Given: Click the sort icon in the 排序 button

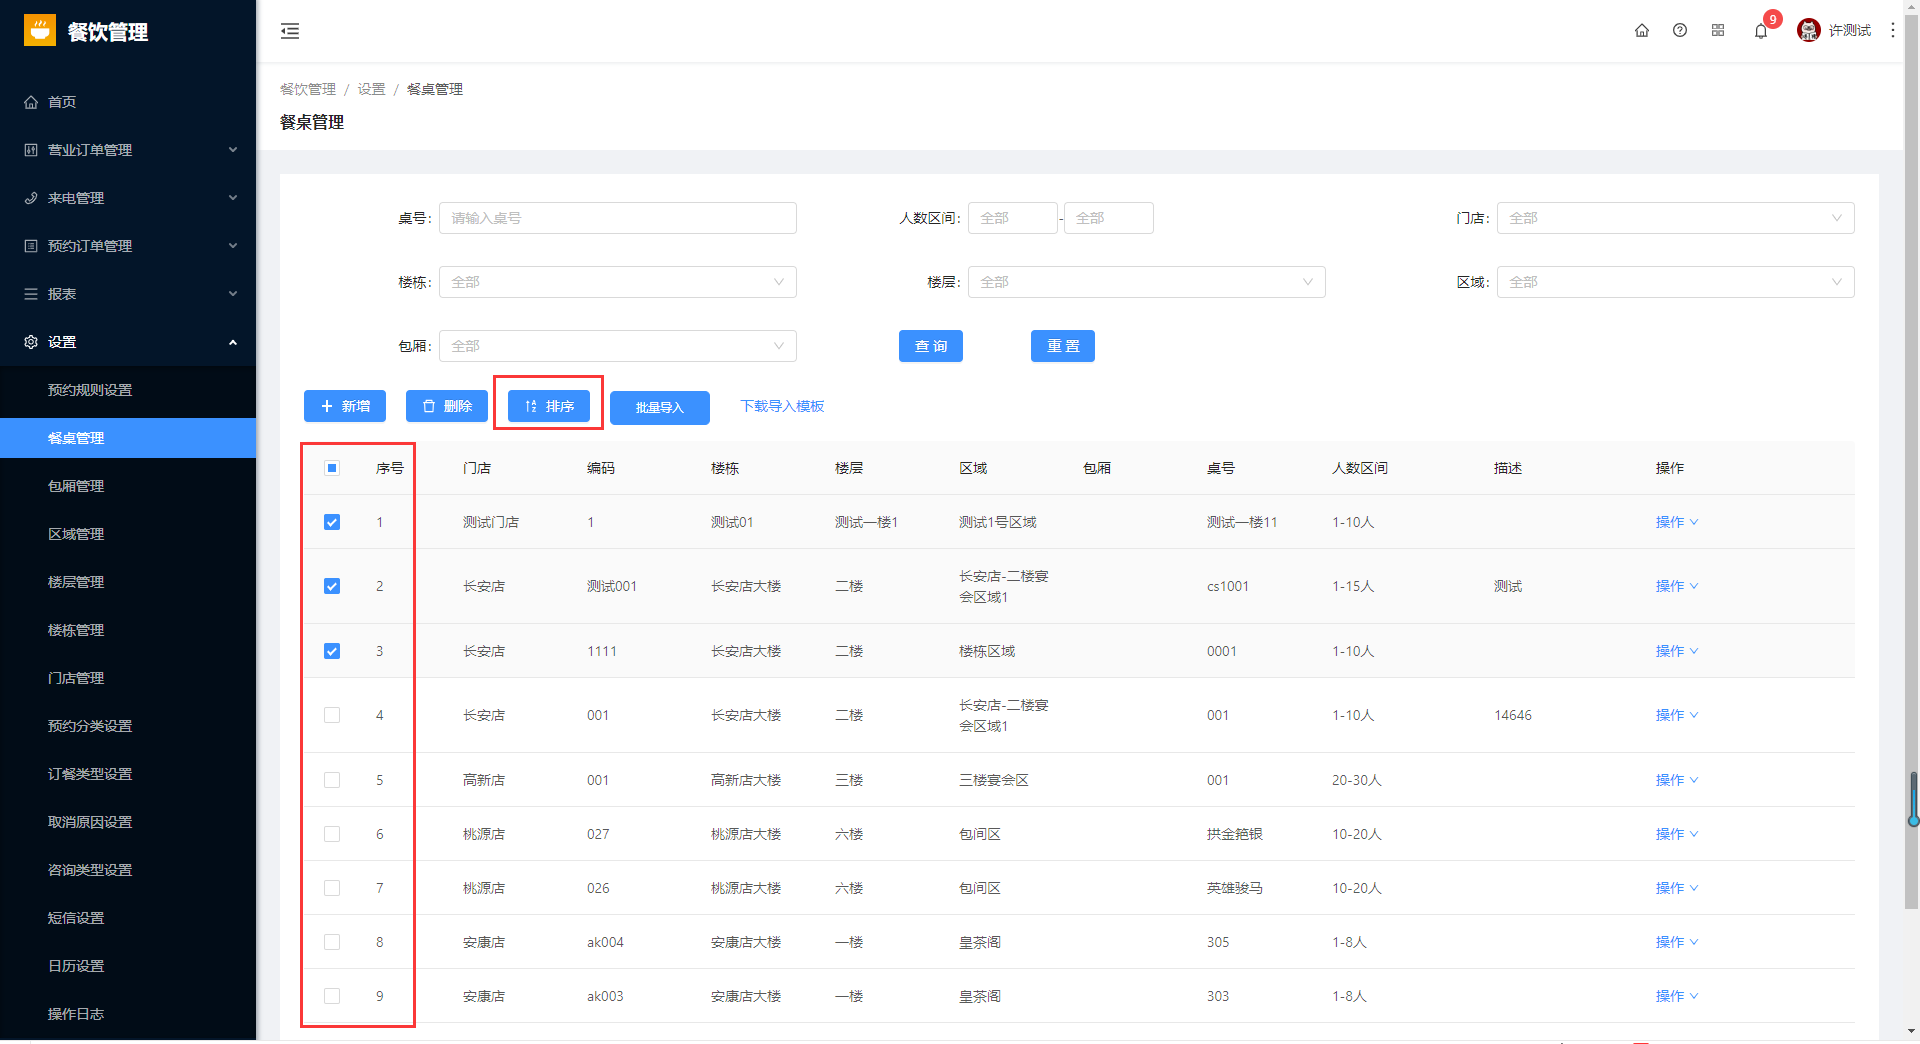Looking at the screenshot, I should (531, 406).
